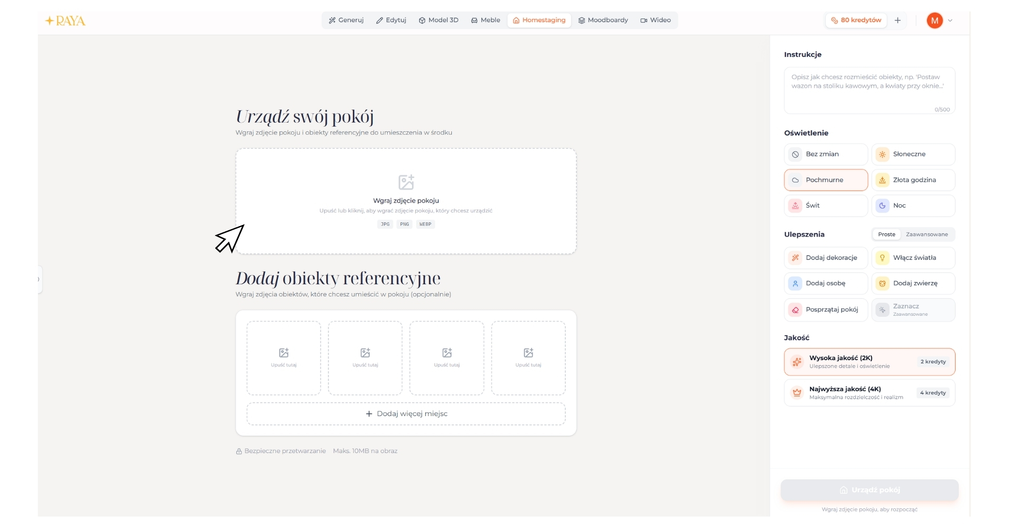Image resolution: width=1013 pixels, height=528 pixels.
Task: Click the fourth reference object slot
Action: [528, 358]
